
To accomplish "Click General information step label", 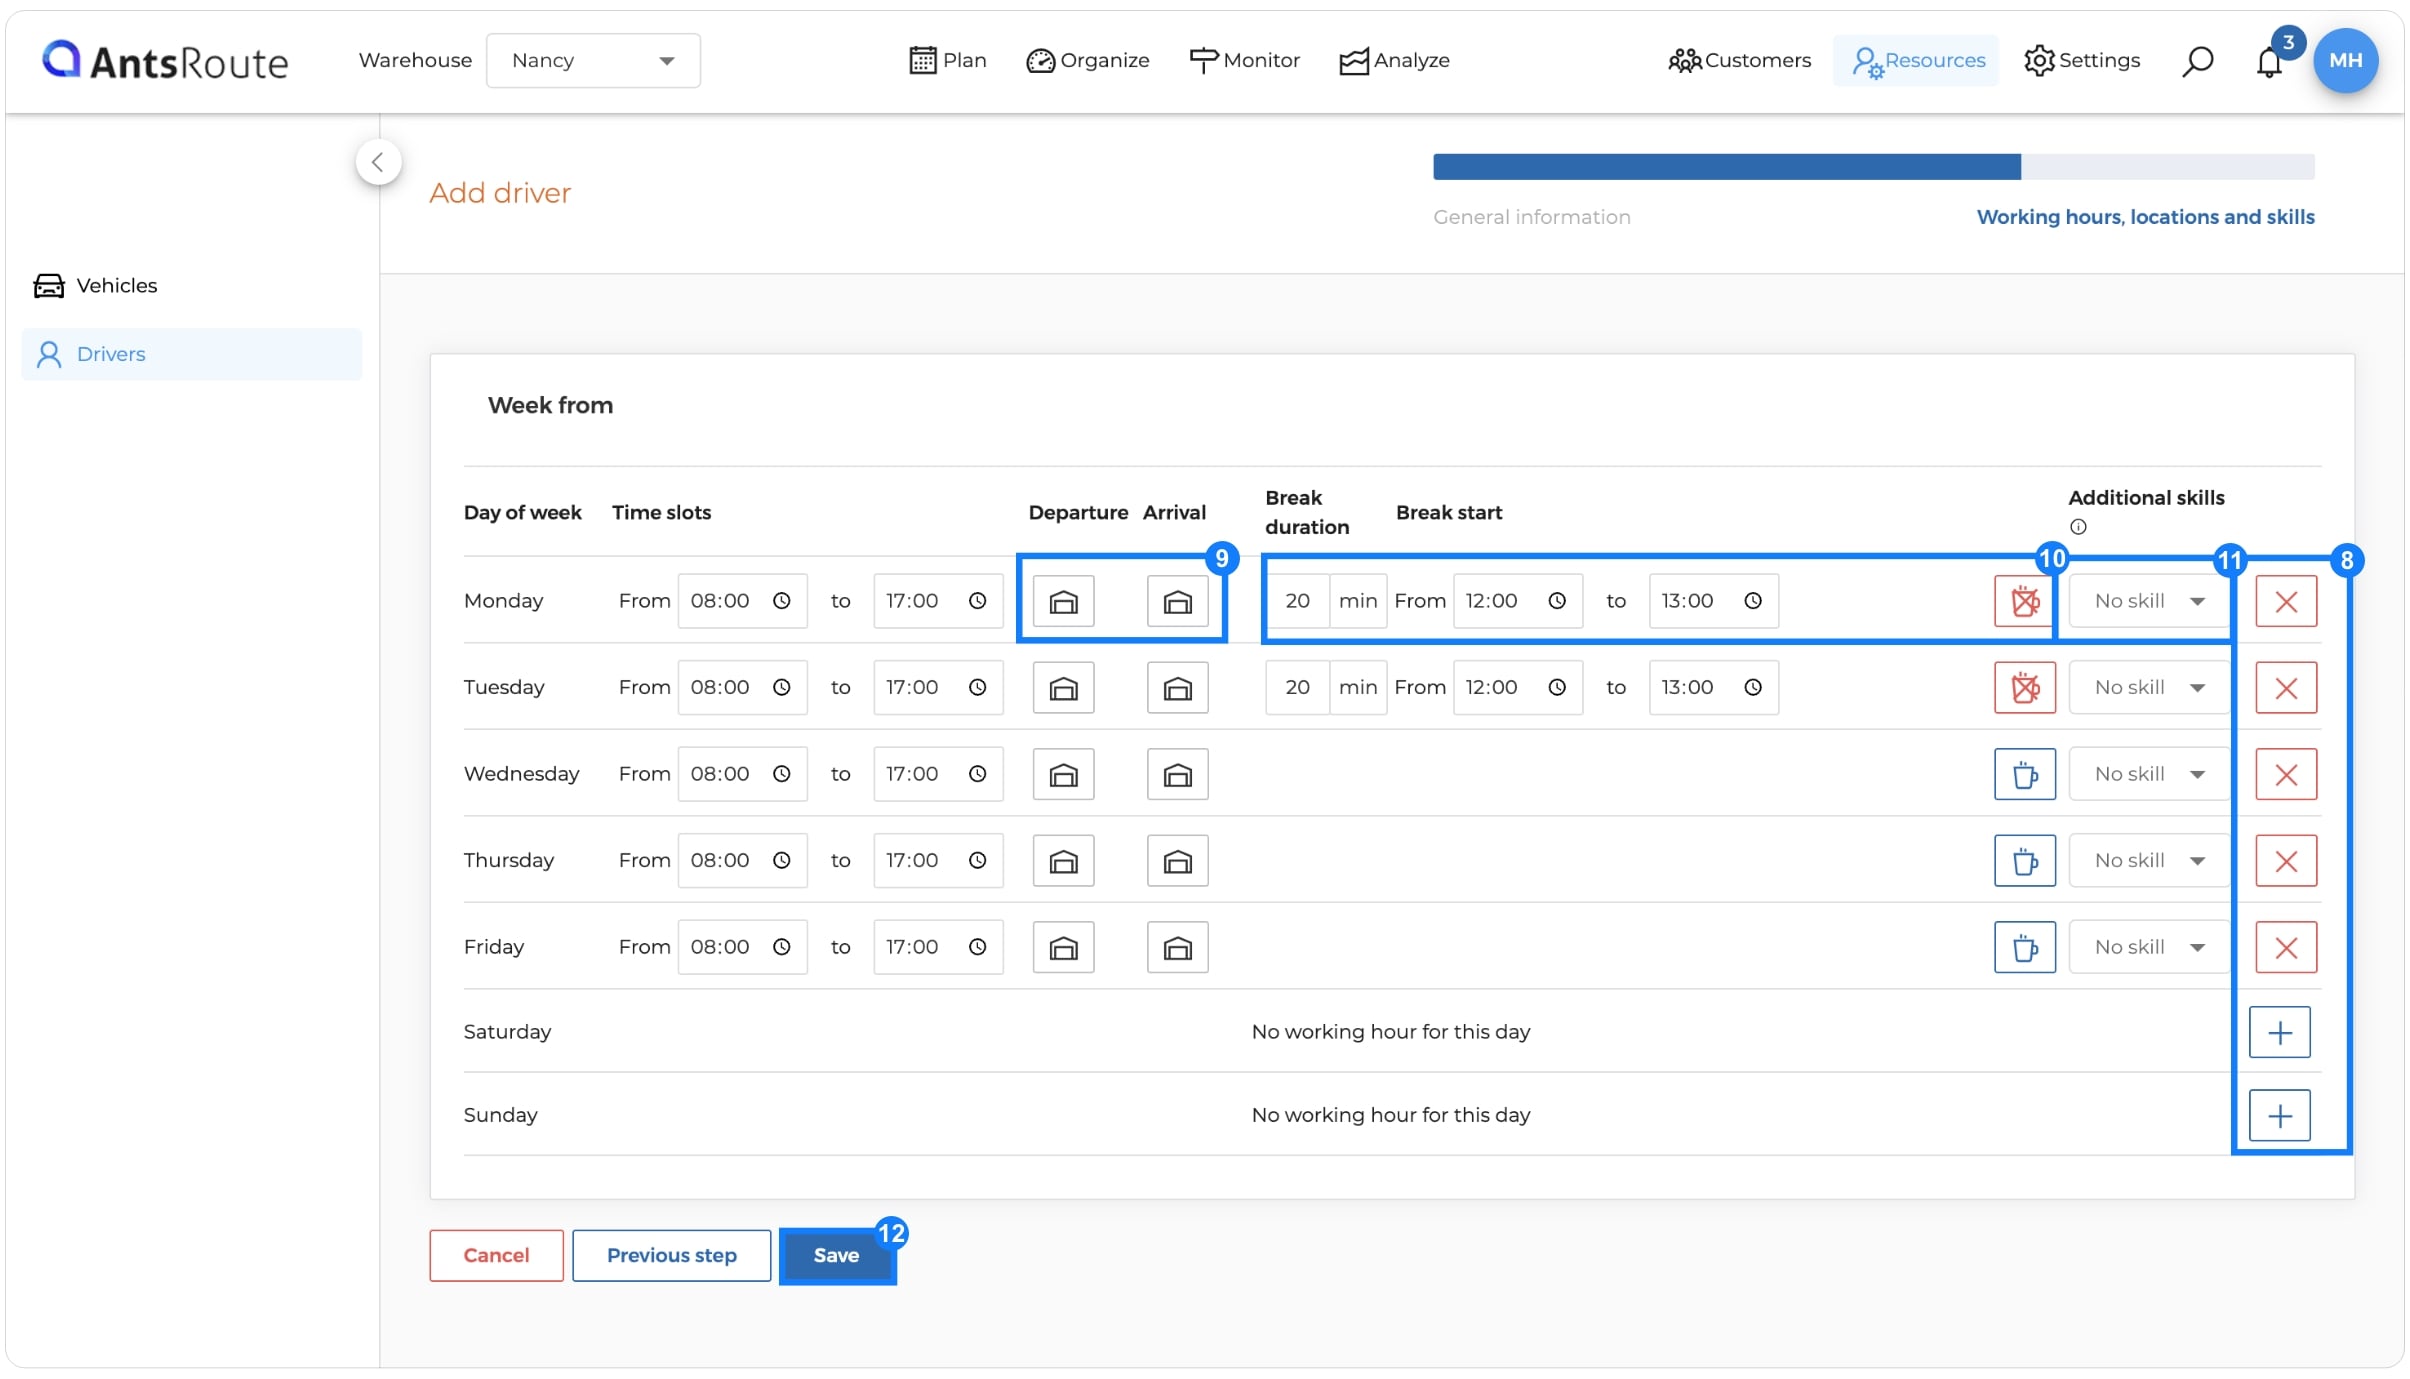I will [1531, 217].
